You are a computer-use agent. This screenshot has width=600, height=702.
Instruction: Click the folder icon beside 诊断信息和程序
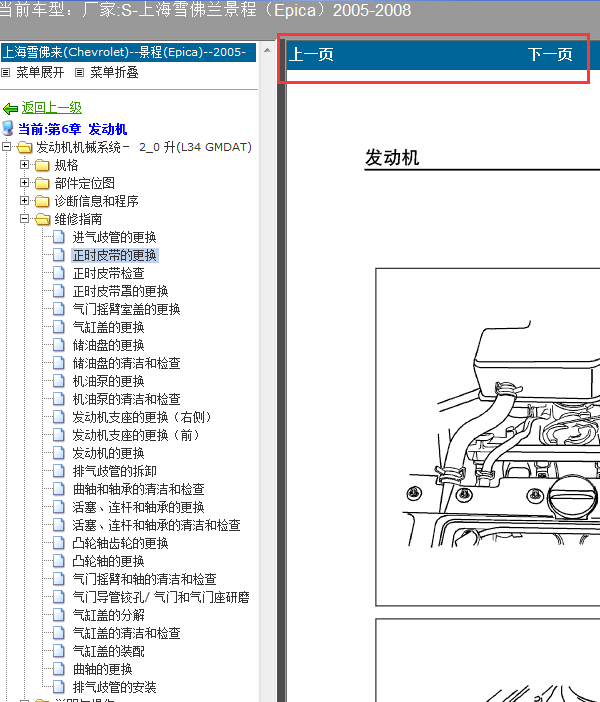(42, 202)
